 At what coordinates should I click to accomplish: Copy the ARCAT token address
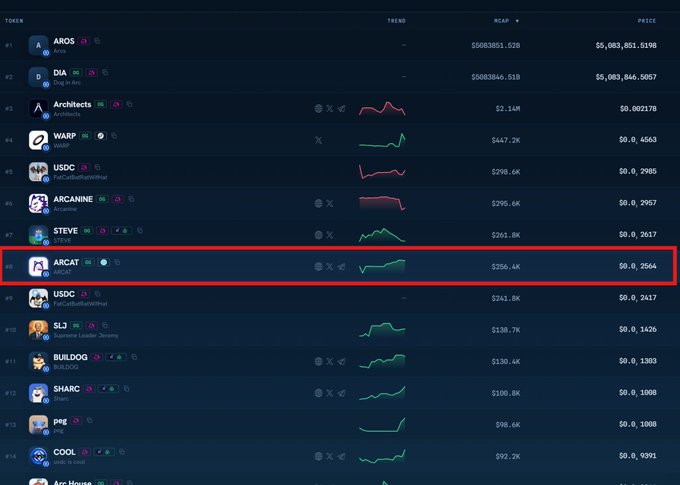tap(117, 262)
